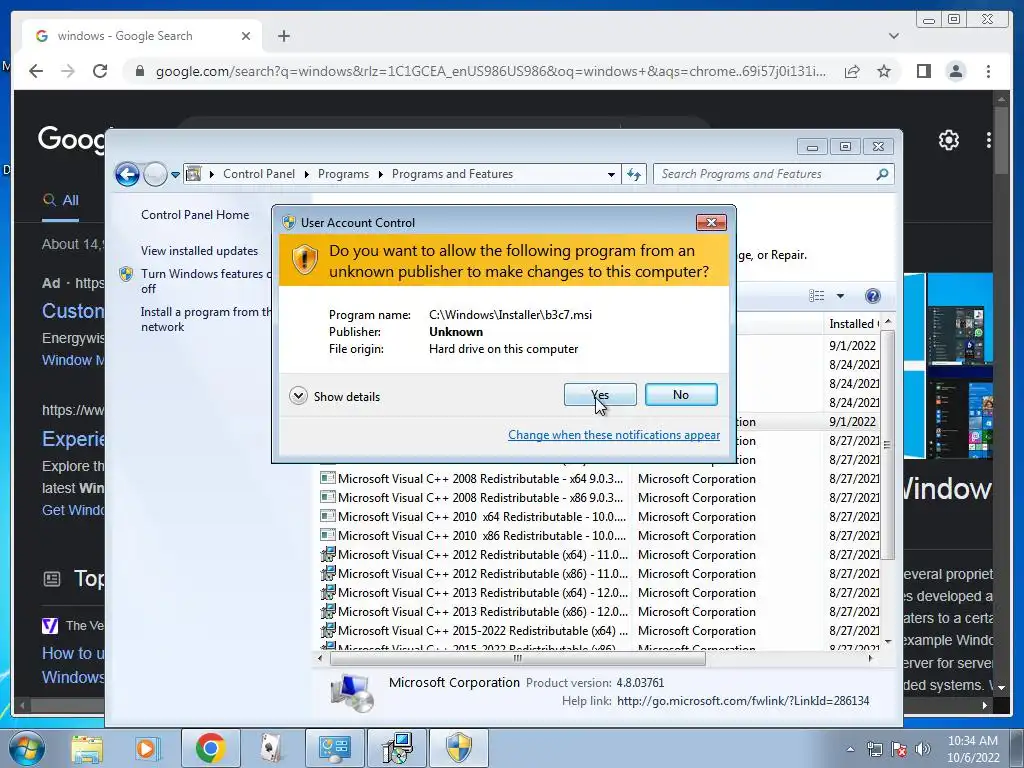Click the refresh button beside the address bar
This screenshot has height=768, width=1024.
click(x=634, y=174)
